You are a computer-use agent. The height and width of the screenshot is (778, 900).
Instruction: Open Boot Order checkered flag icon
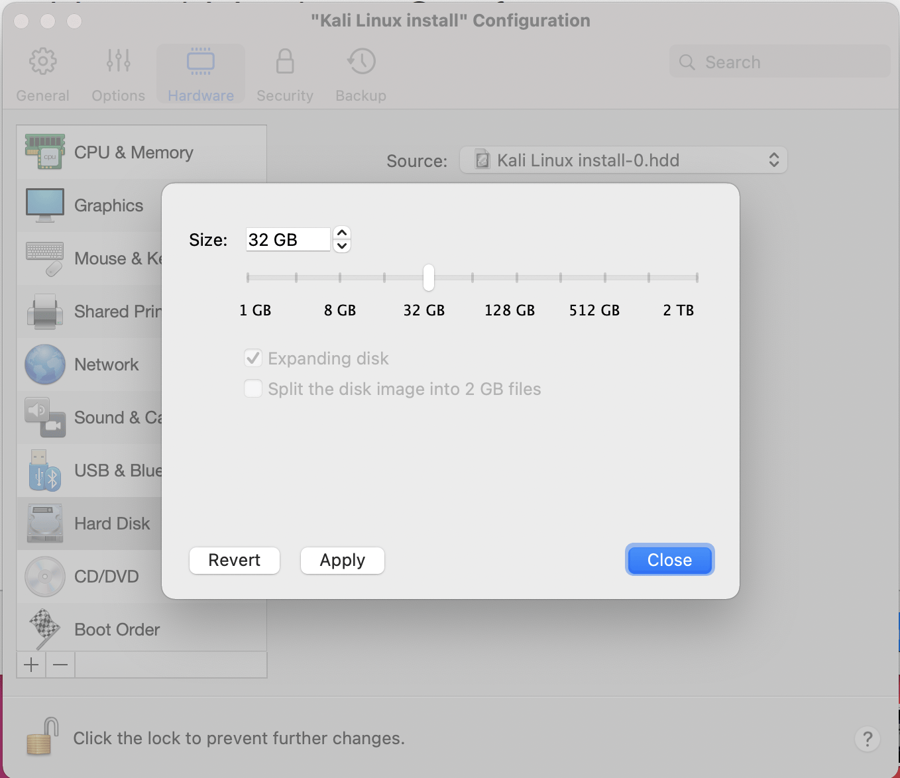[45, 629]
